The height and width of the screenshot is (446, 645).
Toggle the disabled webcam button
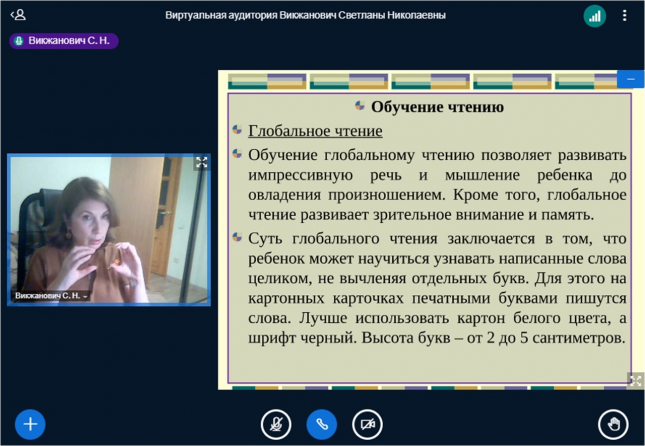[367, 424]
